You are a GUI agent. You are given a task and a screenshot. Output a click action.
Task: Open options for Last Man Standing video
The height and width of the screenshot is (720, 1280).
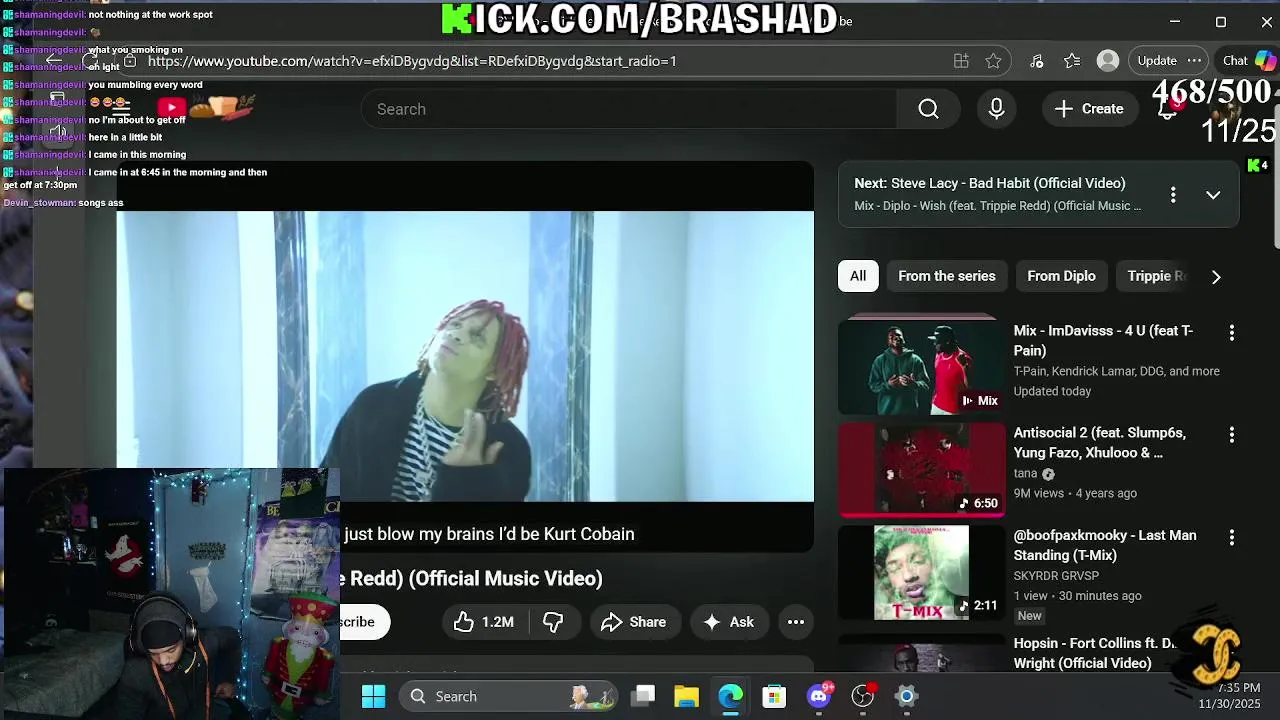pyautogui.click(x=1231, y=537)
